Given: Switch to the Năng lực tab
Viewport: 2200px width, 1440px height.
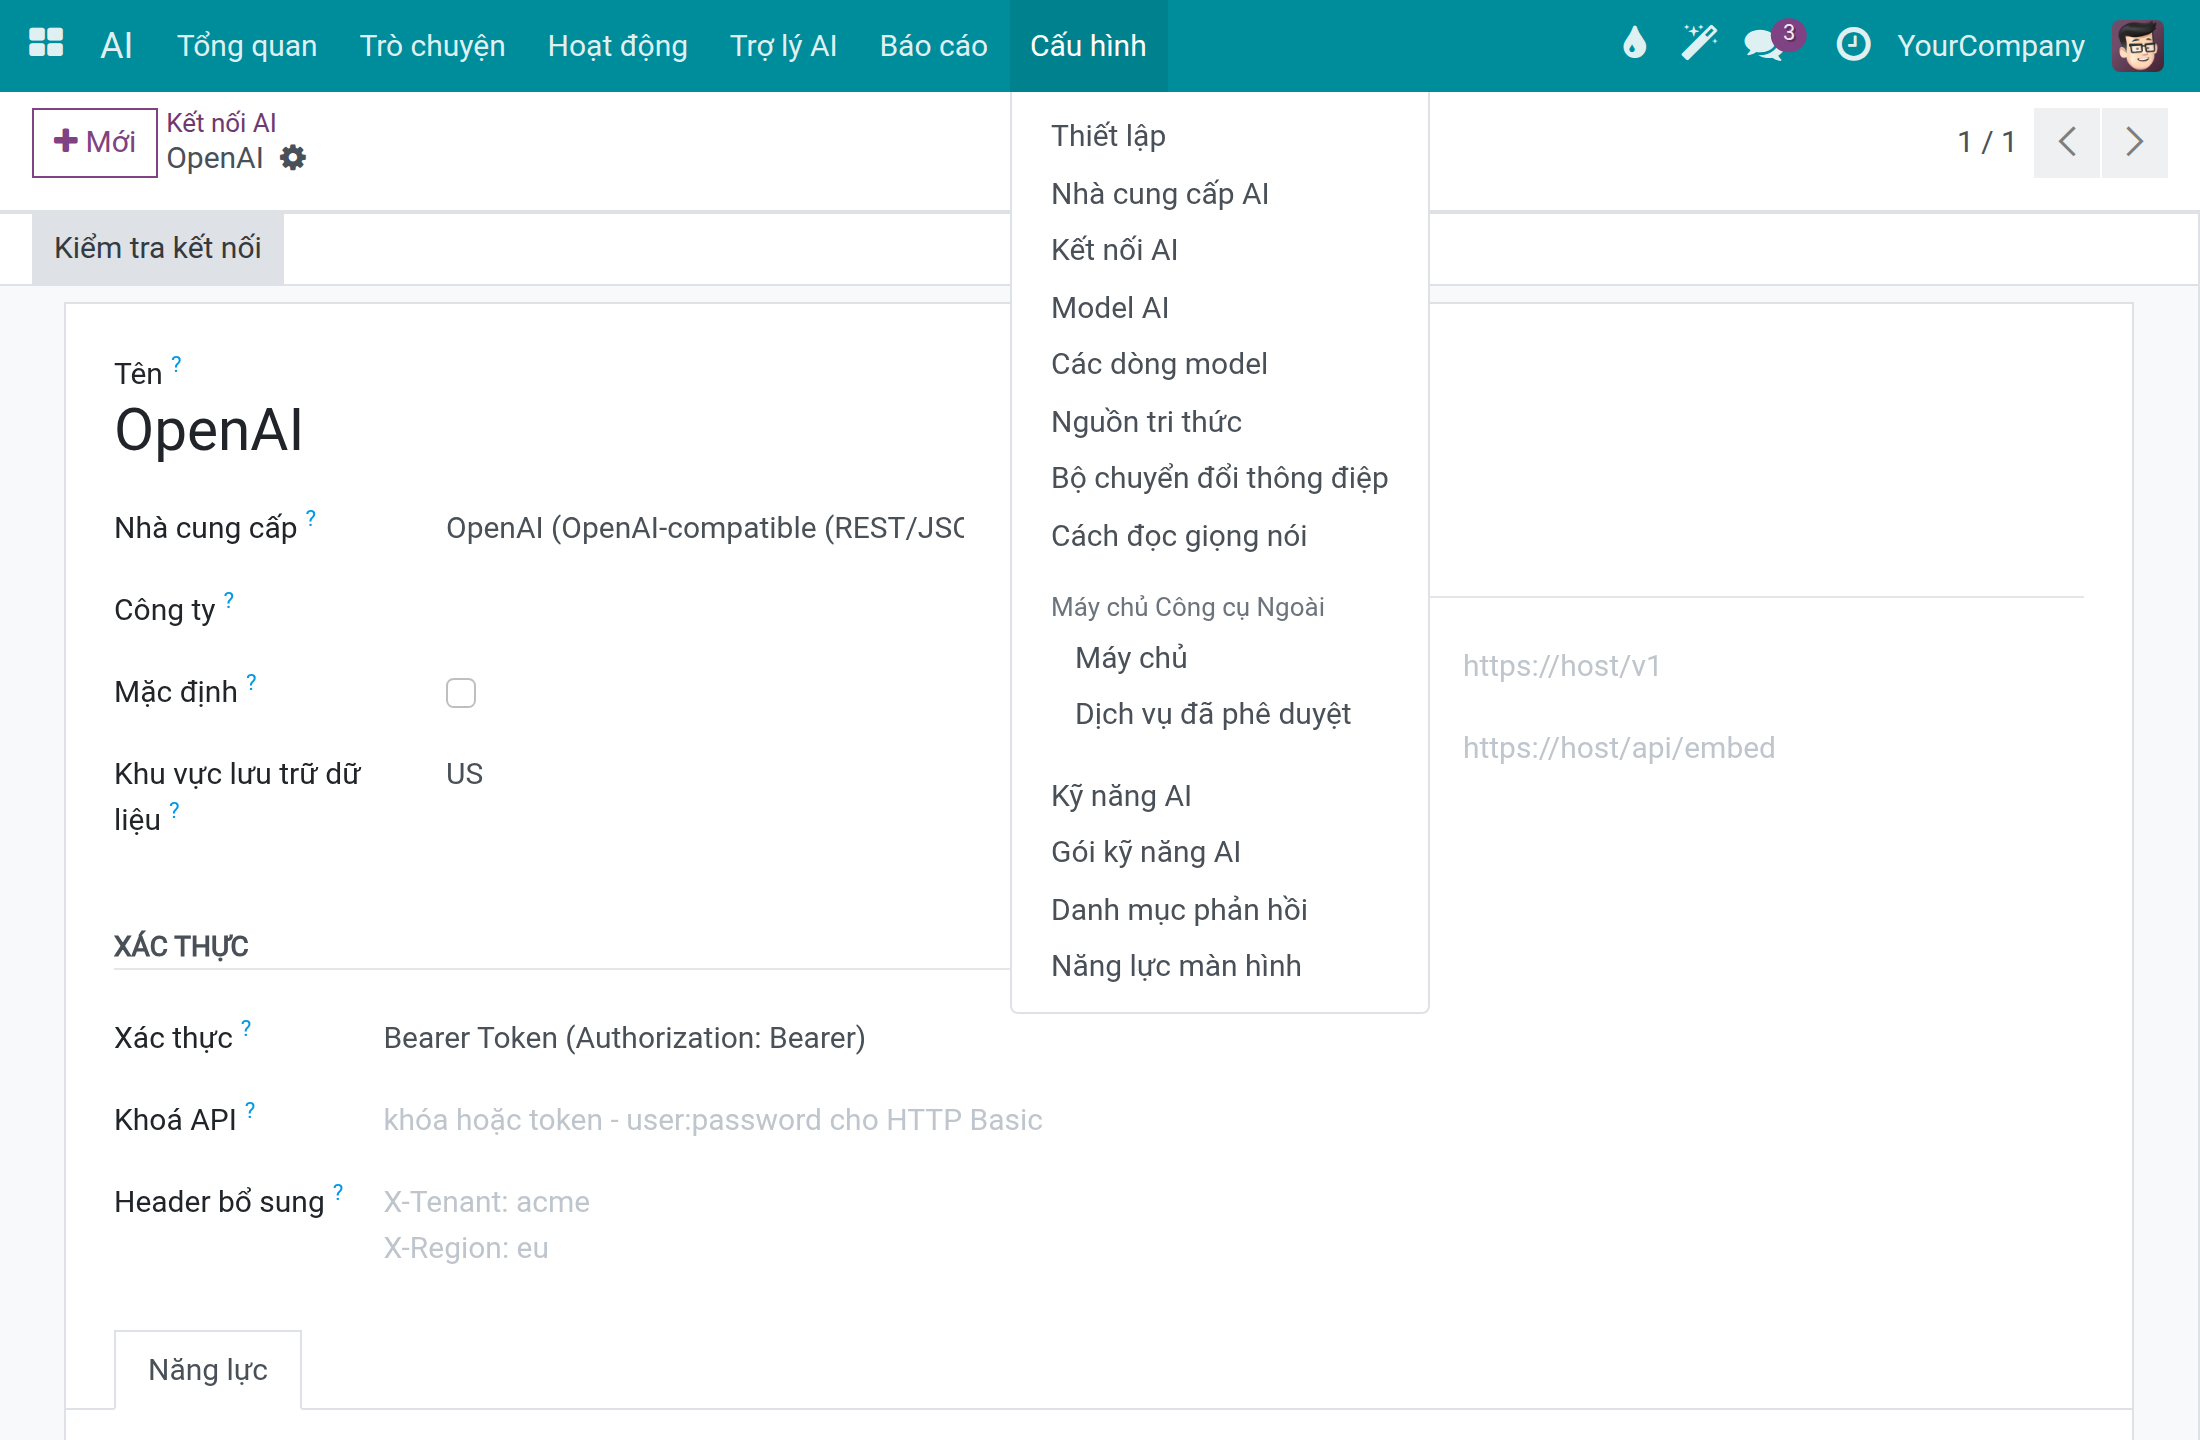Looking at the screenshot, I should (208, 1370).
